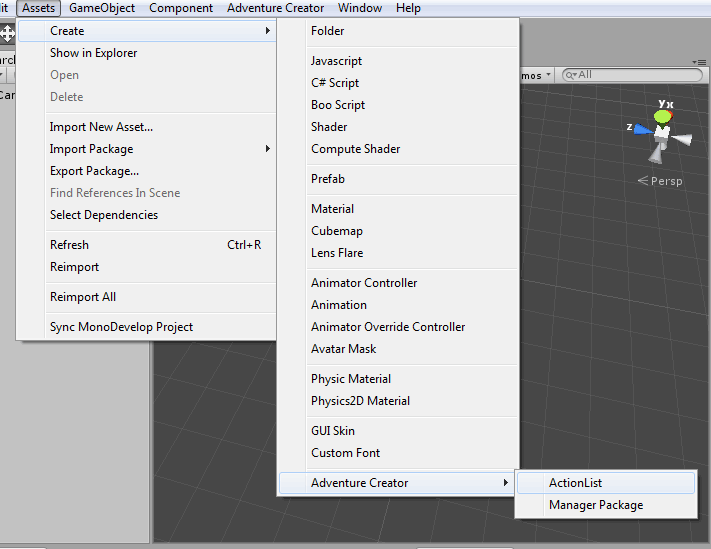Click Refresh in Assets menu
The width and height of the screenshot is (711, 549).
coord(147,245)
